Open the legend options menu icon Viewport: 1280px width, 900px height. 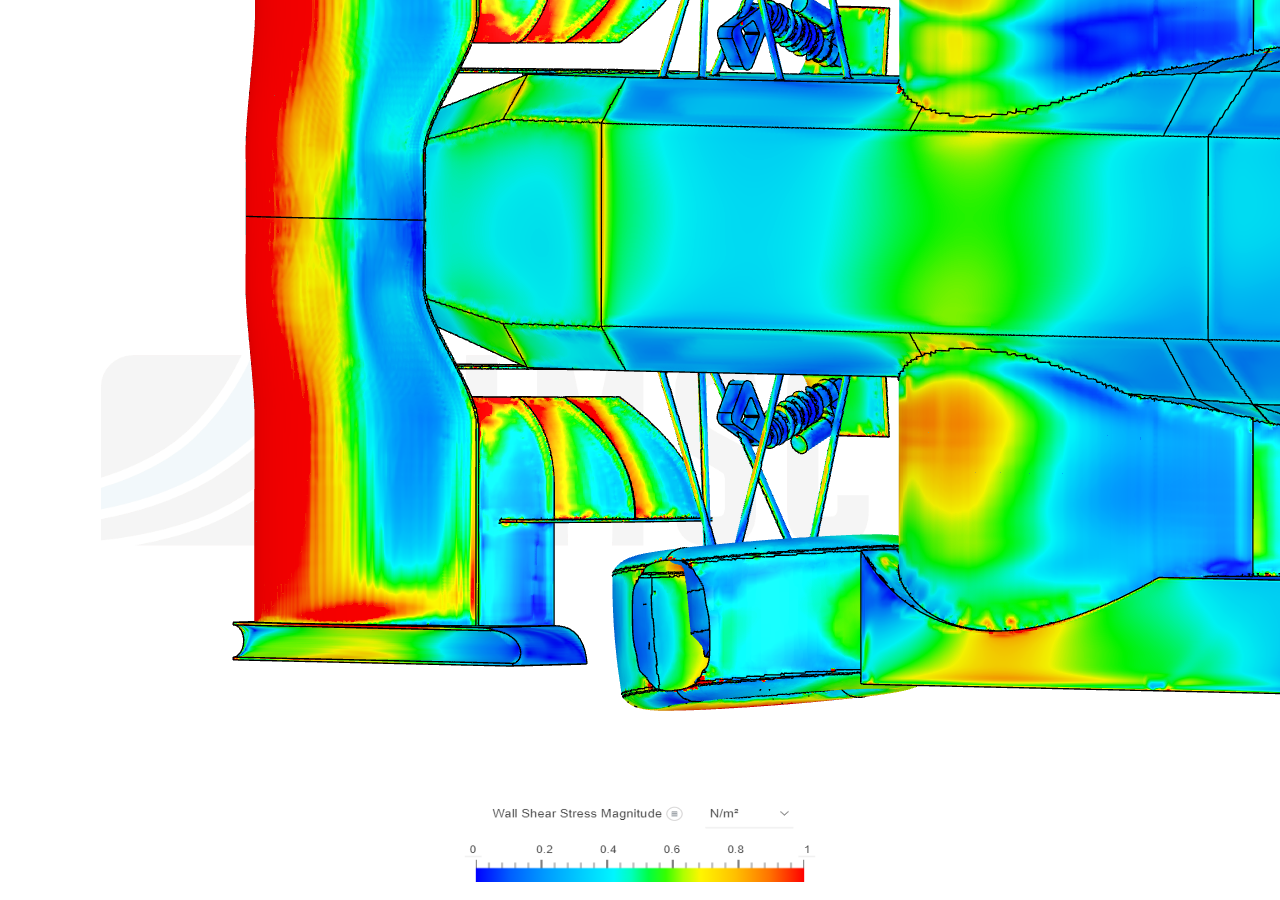[x=675, y=814]
